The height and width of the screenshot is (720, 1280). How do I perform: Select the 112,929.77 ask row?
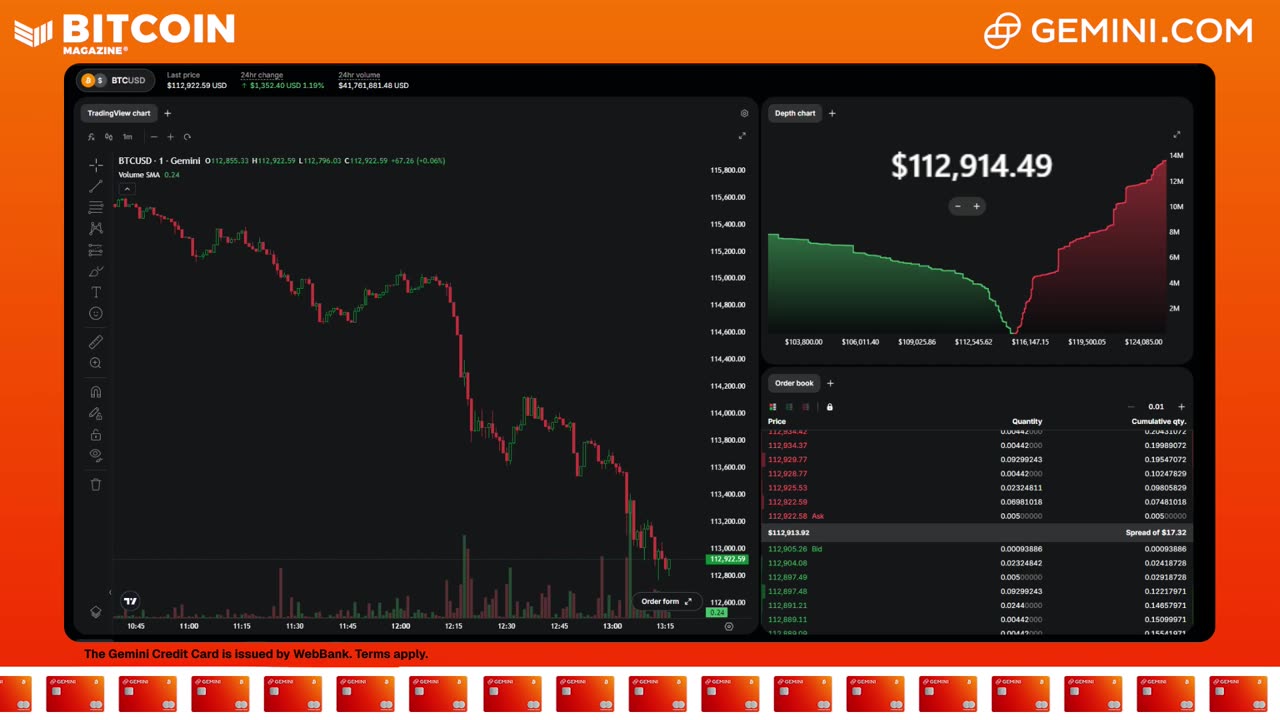pos(976,460)
